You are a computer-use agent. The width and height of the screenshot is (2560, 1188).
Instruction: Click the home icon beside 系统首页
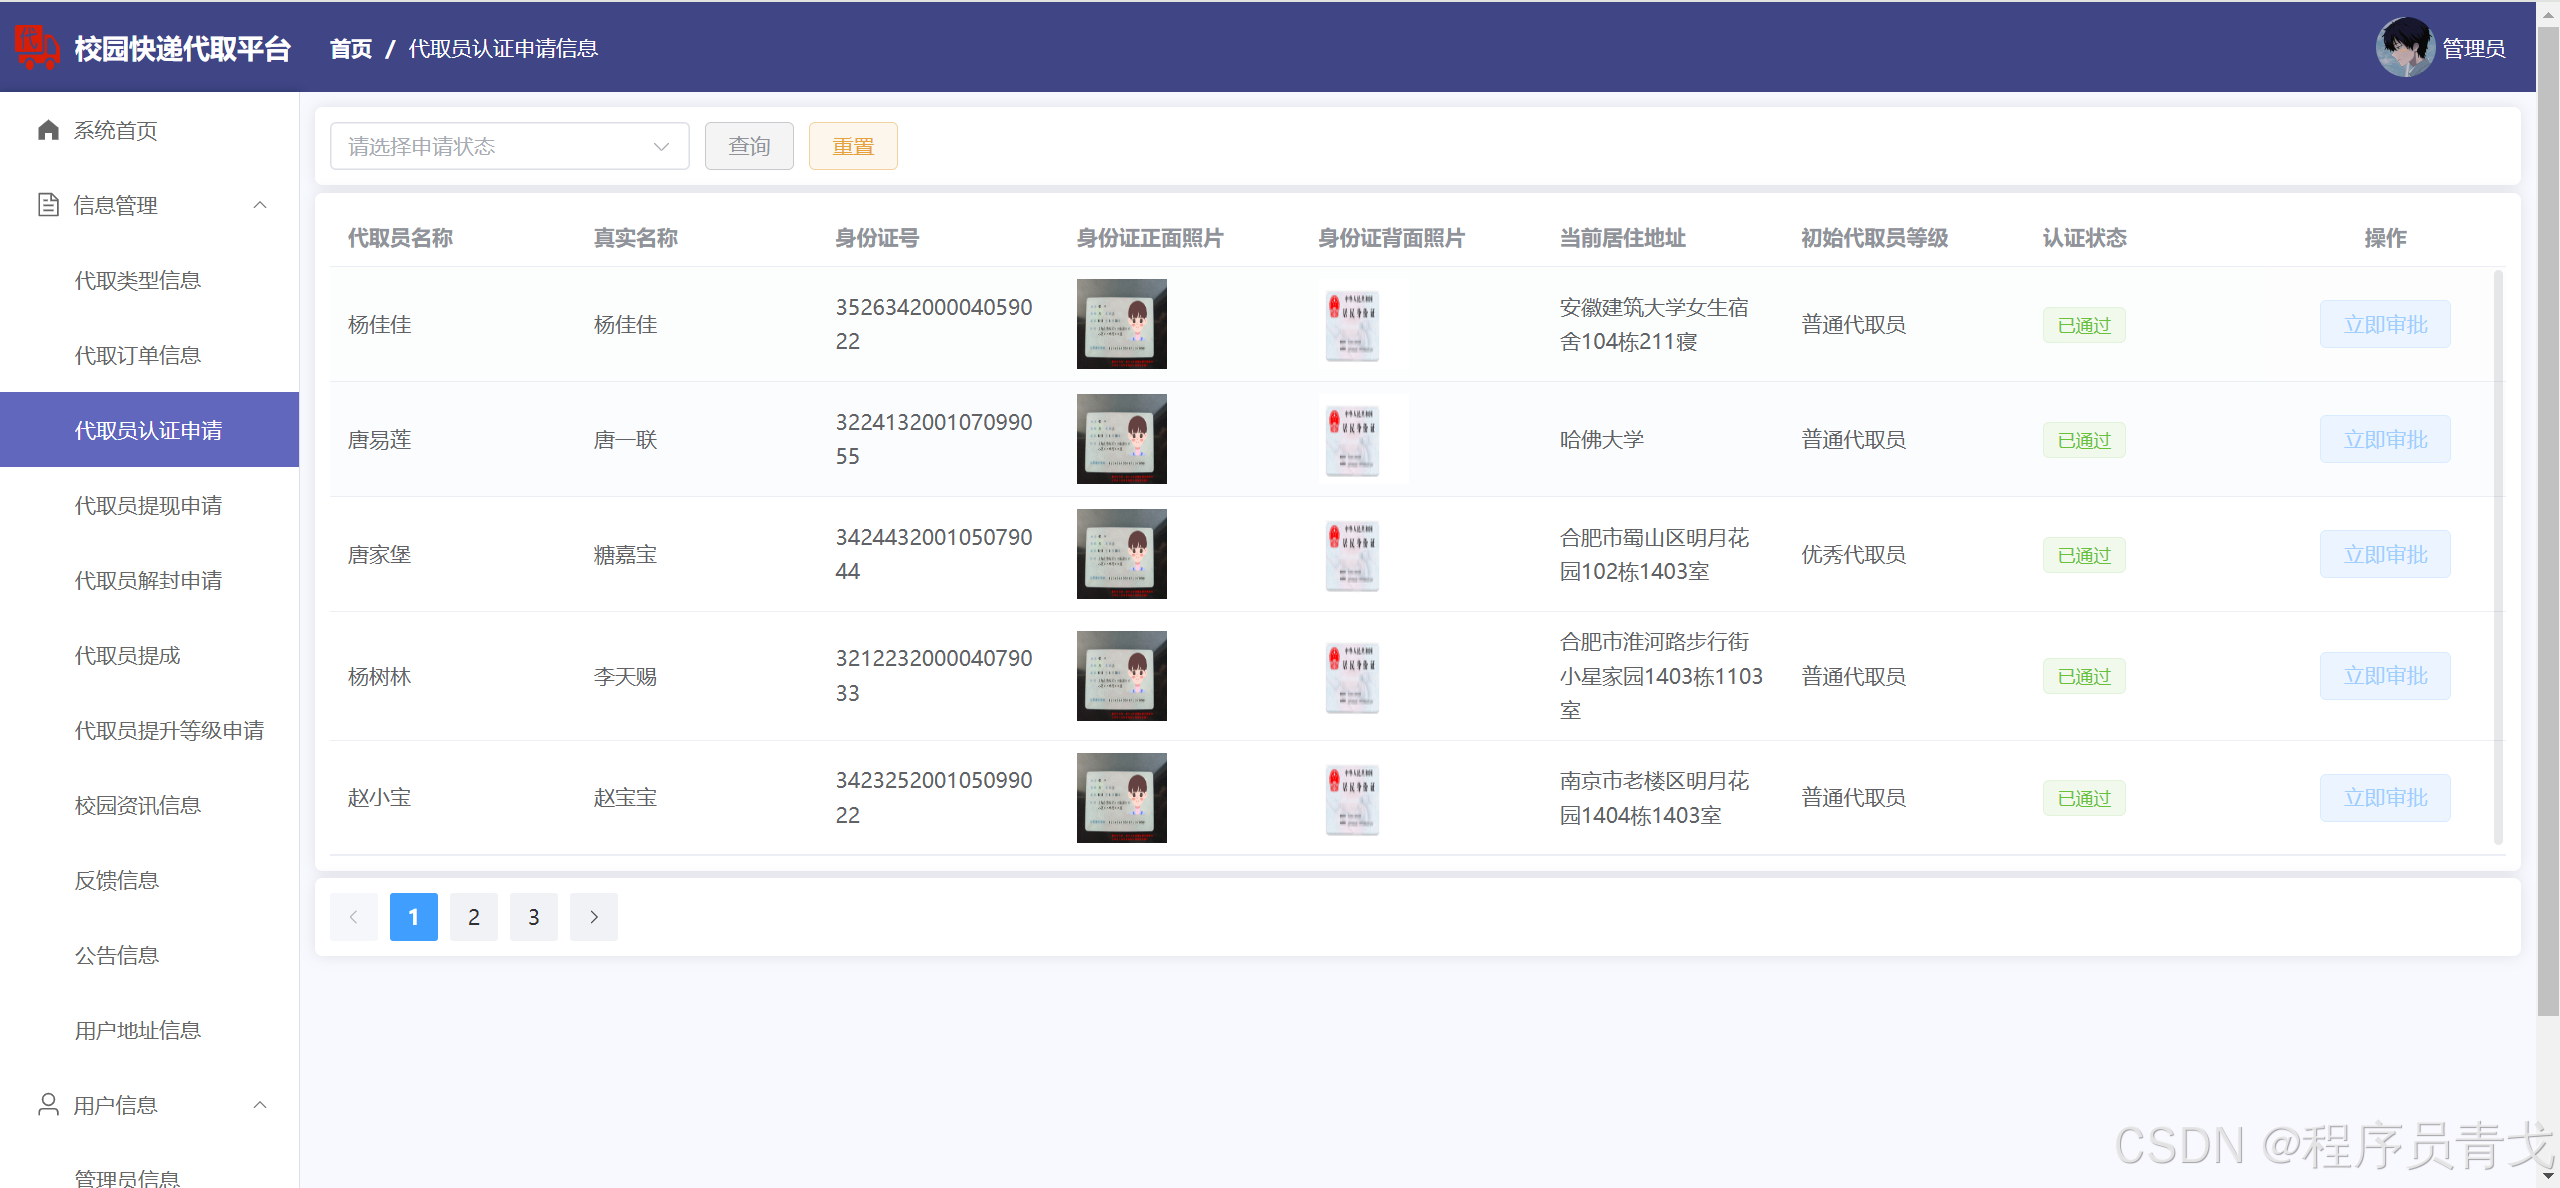(x=48, y=130)
